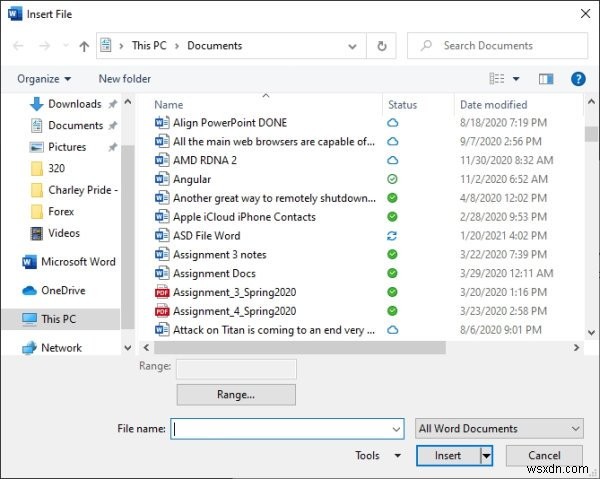Image resolution: width=600 pixels, height=479 pixels.
Task: Refresh the Documents folder listing
Action: (382, 46)
